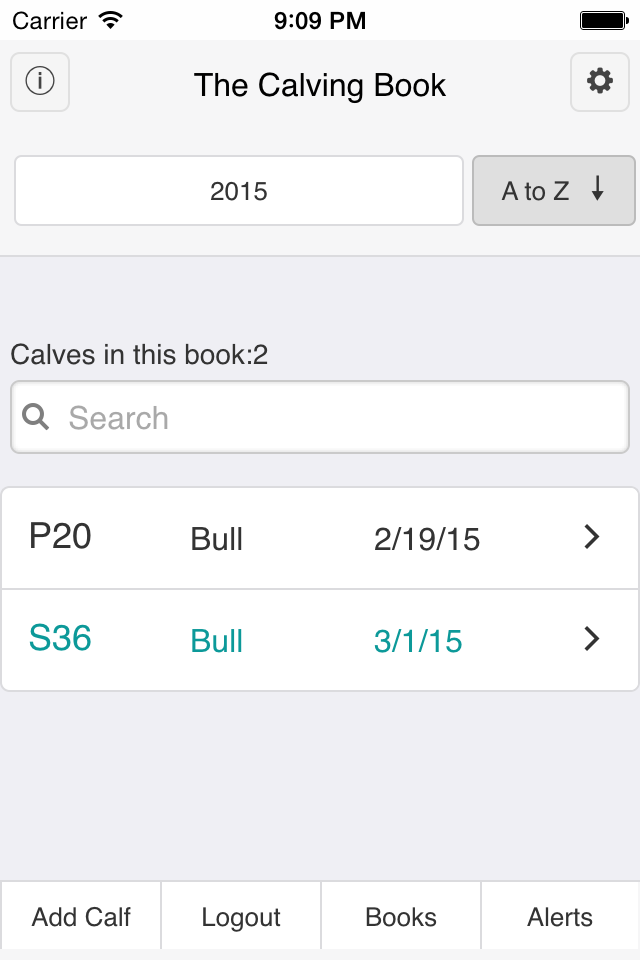Open settings via the gear icon

[x=600, y=82]
